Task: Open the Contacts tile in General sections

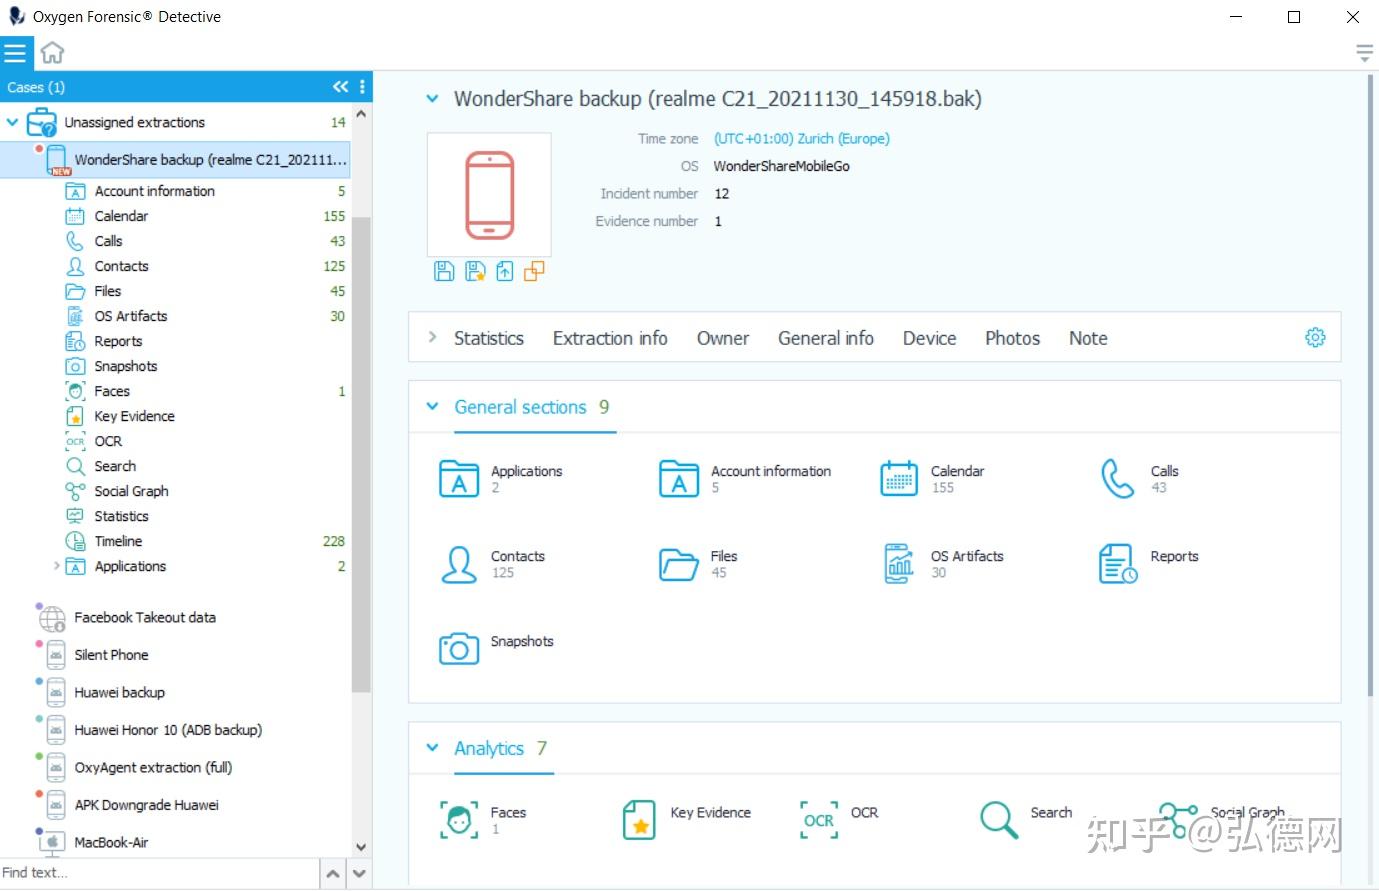Action: [492, 564]
